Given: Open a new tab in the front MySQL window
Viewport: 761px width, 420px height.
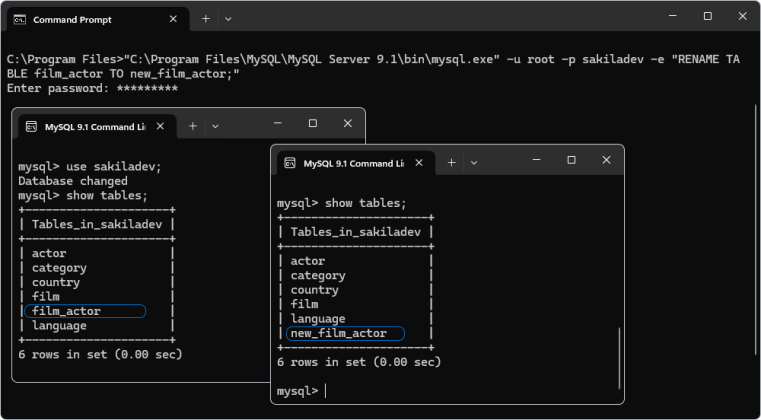Looking at the screenshot, I should tap(451, 163).
